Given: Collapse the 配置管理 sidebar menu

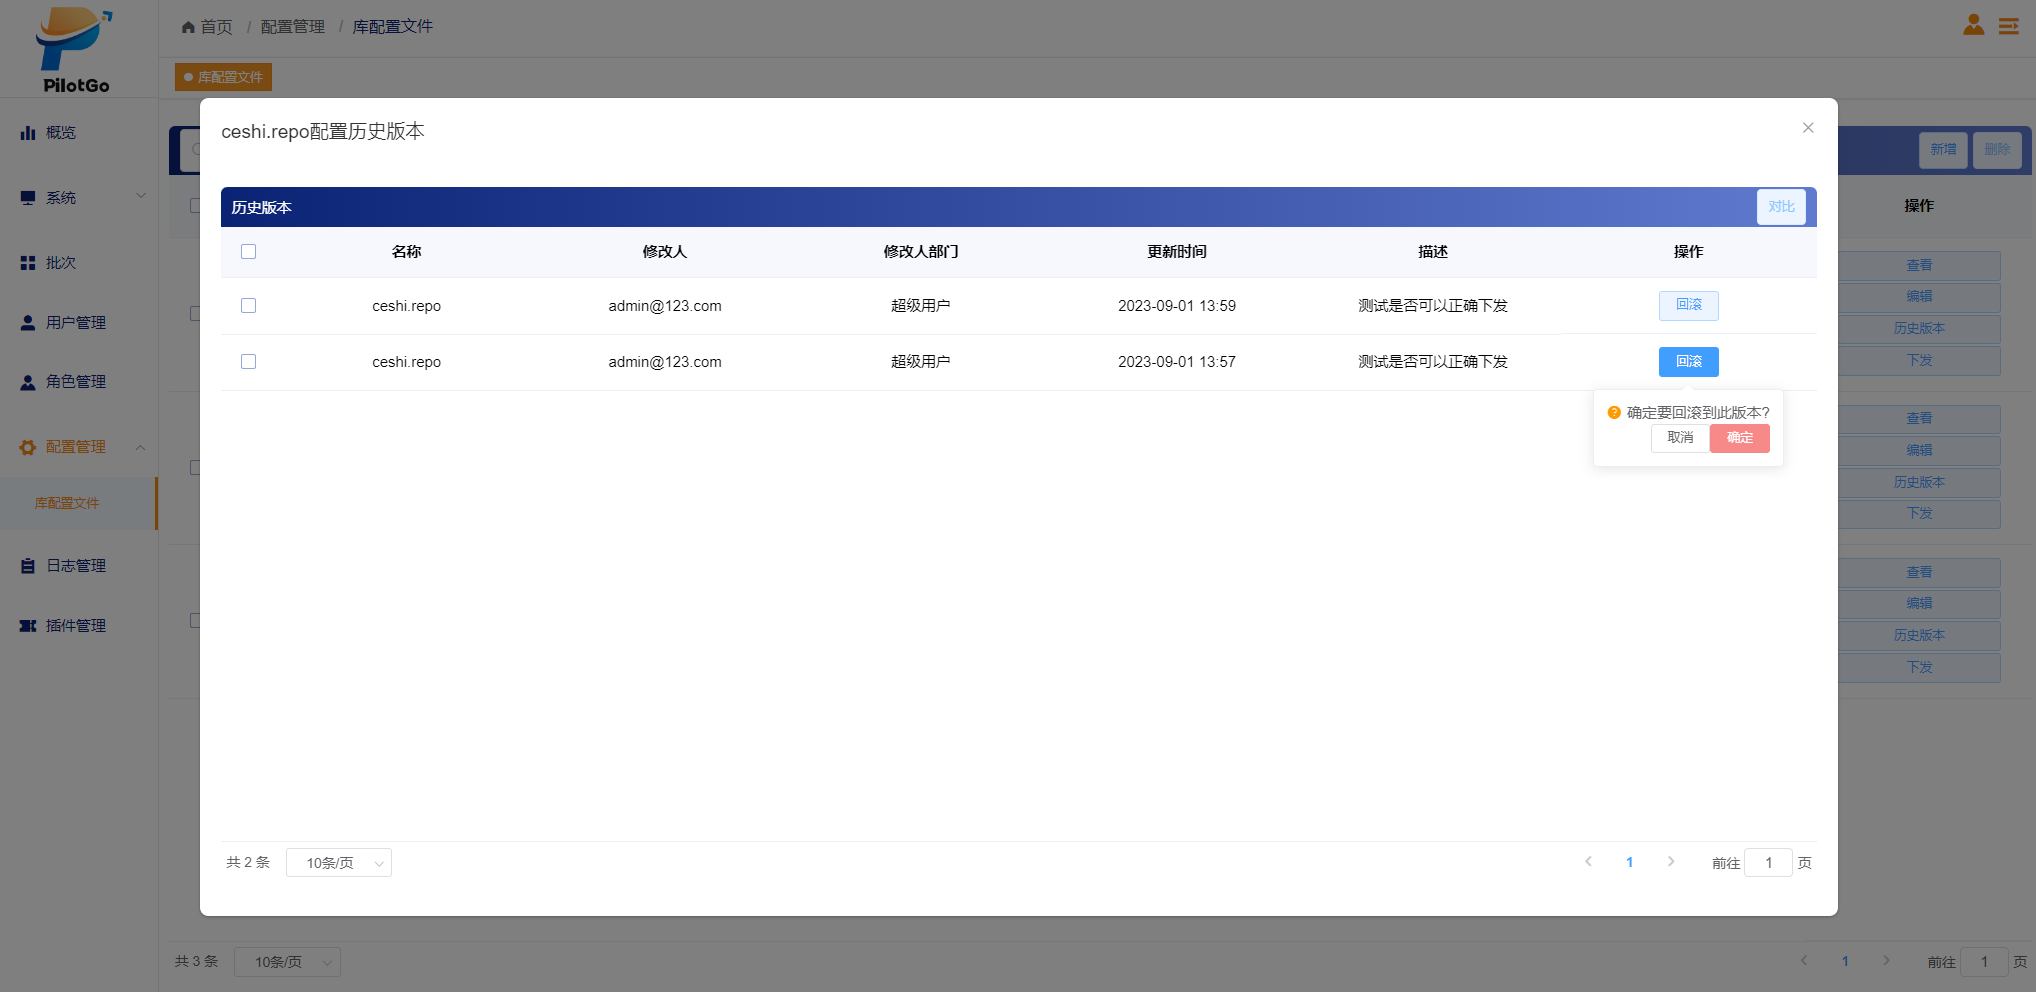Looking at the screenshot, I should click(x=78, y=447).
